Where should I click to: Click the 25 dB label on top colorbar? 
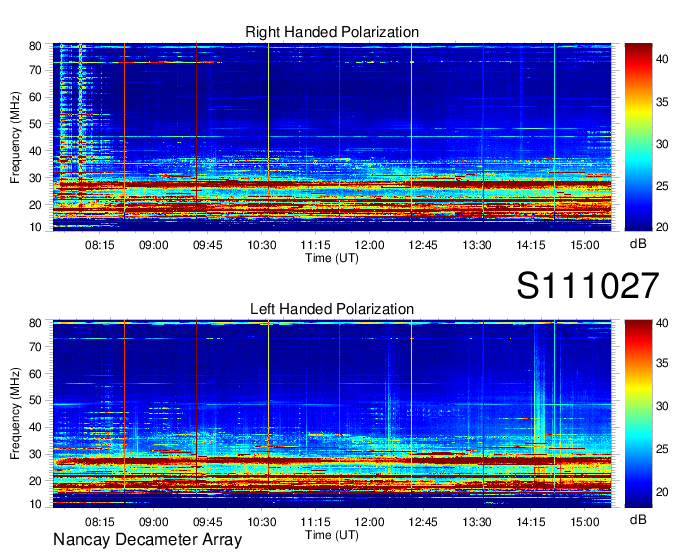point(662,186)
